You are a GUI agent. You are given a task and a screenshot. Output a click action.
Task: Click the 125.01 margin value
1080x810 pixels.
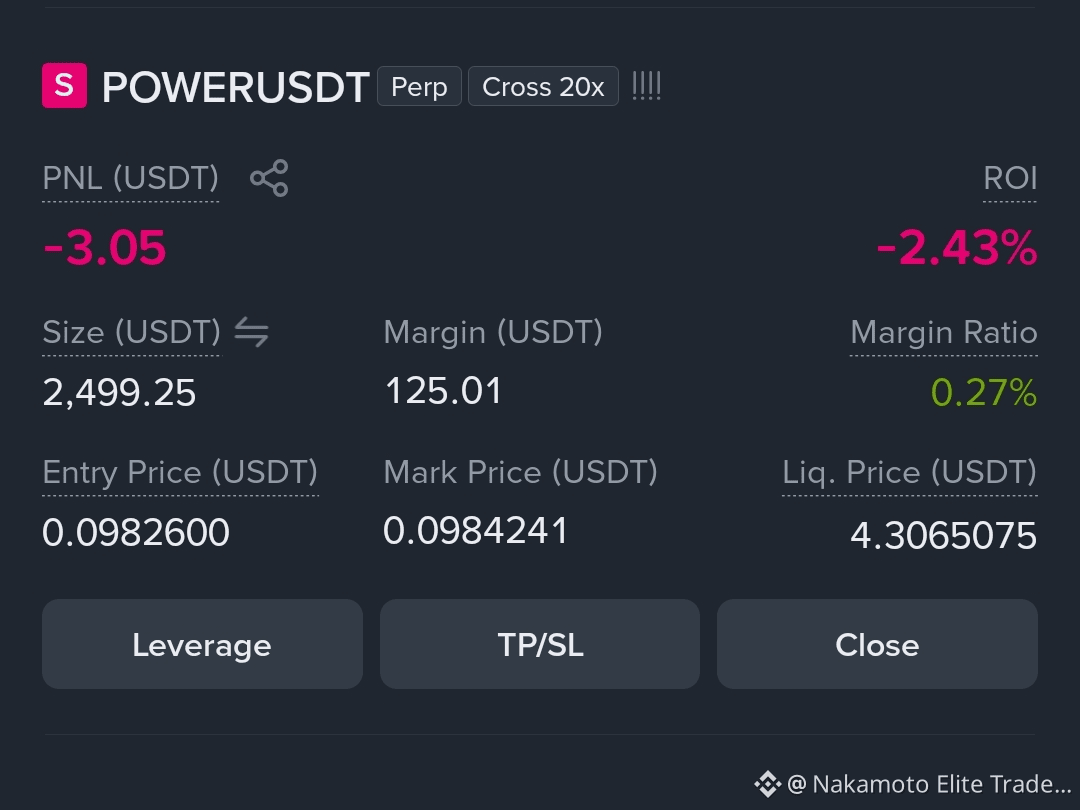[x=443, y=391]
